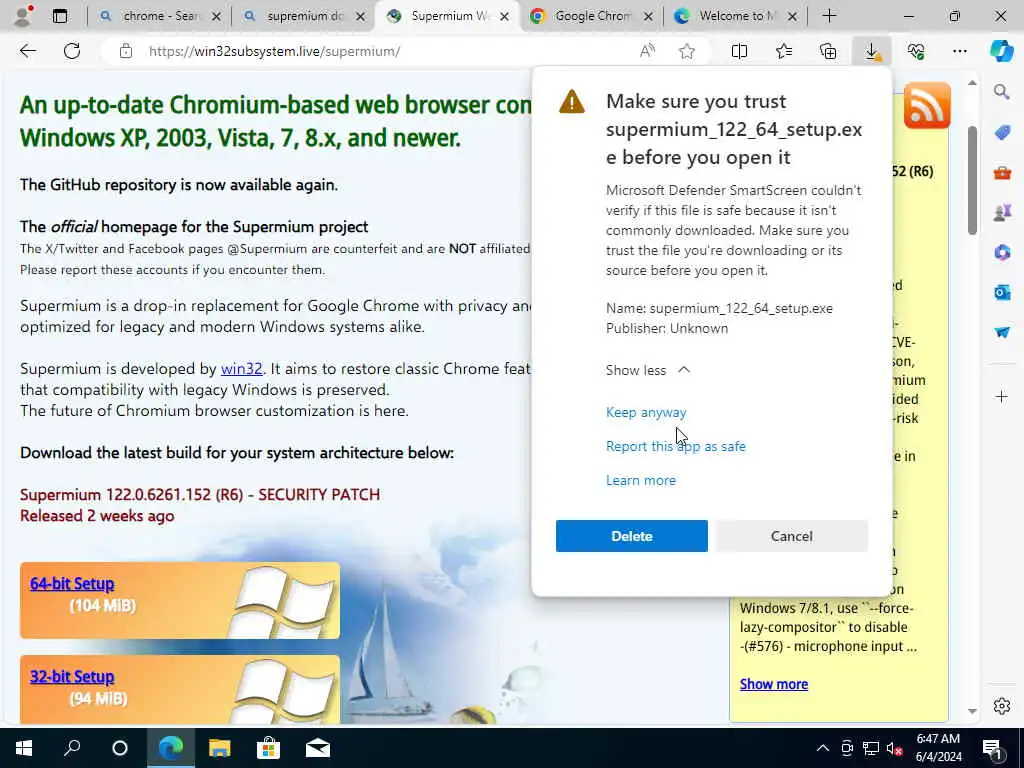This screenshot has width=1024, height=768.
Task: Open the sidebar Drop send icon
Action: pyautogui.click(x=1002, y=332)
